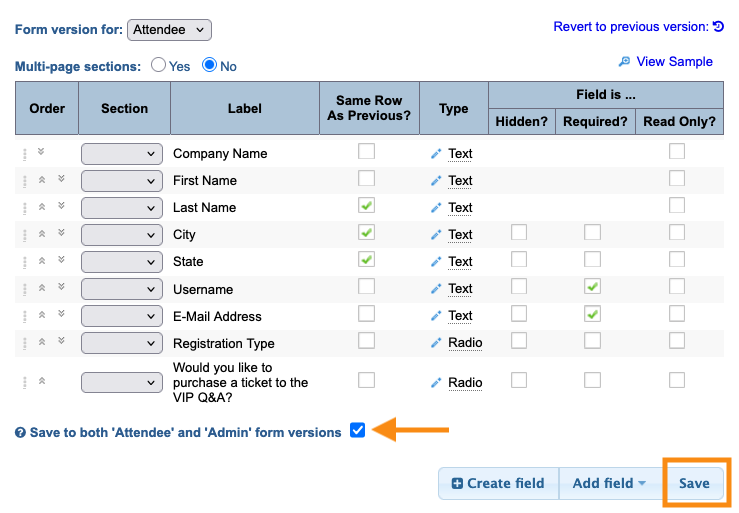Screen dimensions: 739x513
Task: Move the Company Name field down
Action: pyautogui.click(x=42, y=152)
